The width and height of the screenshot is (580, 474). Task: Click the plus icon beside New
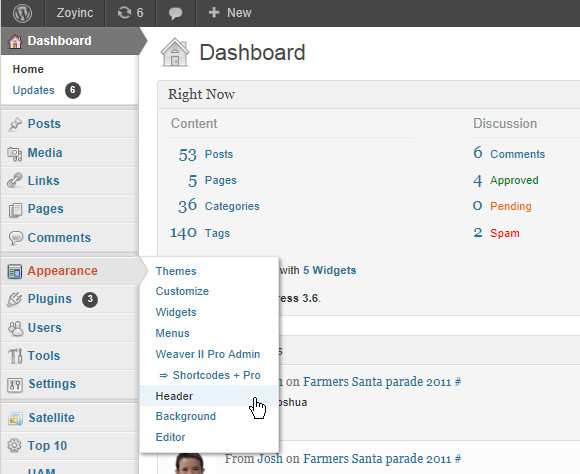click(214, 13)
